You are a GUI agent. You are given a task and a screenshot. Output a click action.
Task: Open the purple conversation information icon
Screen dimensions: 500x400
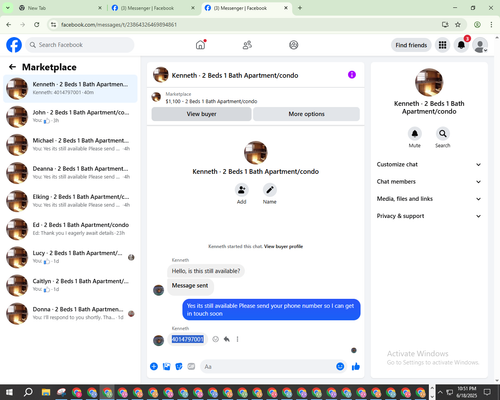click(352, 75)
